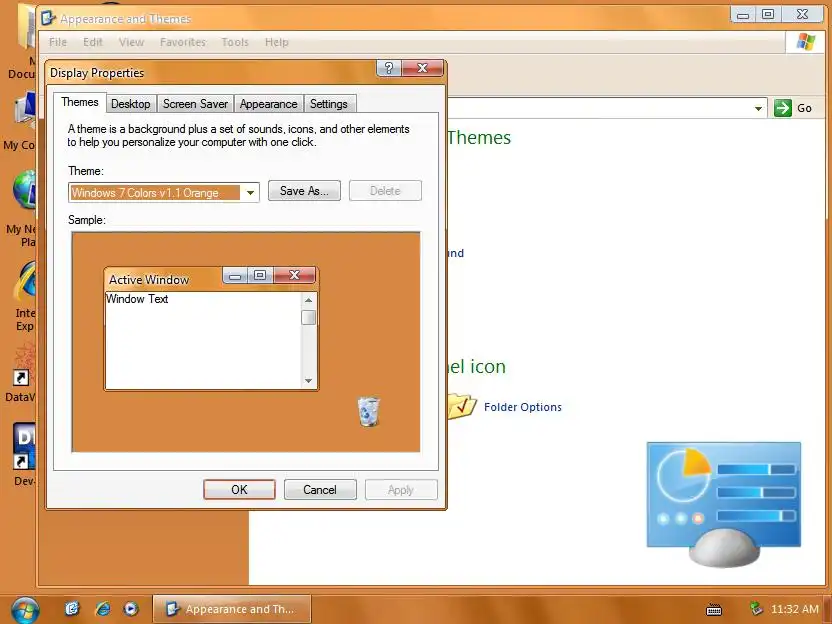Click the Windows flag logo in the menu bar
This screenshot has height=624, width=832.
[x=805, y=42]
